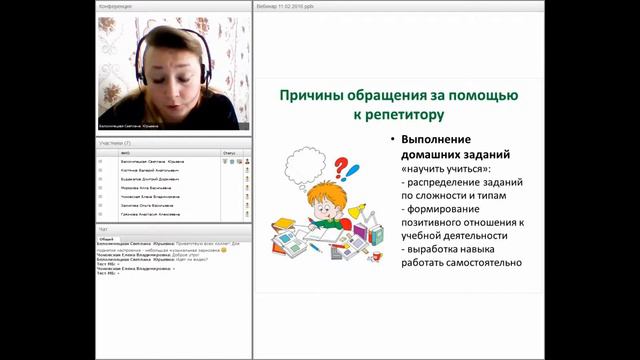This screenshot has width=640, height=360.
Task: Click left indicator icon beside Анастасия Алексеевна
Action: 100,214
